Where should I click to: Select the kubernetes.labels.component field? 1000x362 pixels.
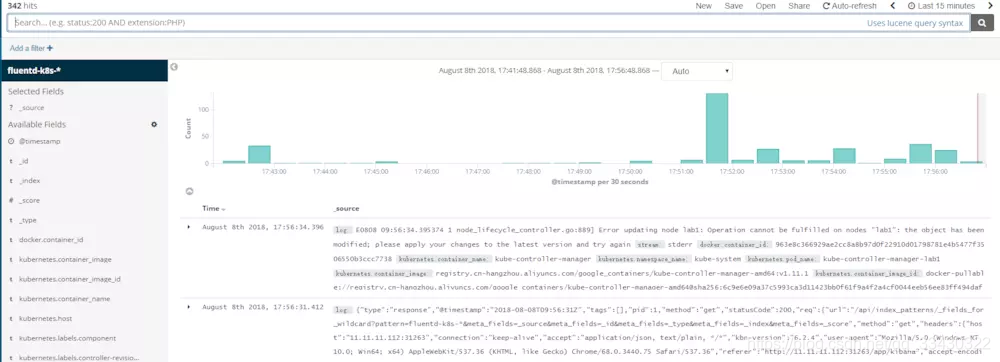(x=67, y=338)
